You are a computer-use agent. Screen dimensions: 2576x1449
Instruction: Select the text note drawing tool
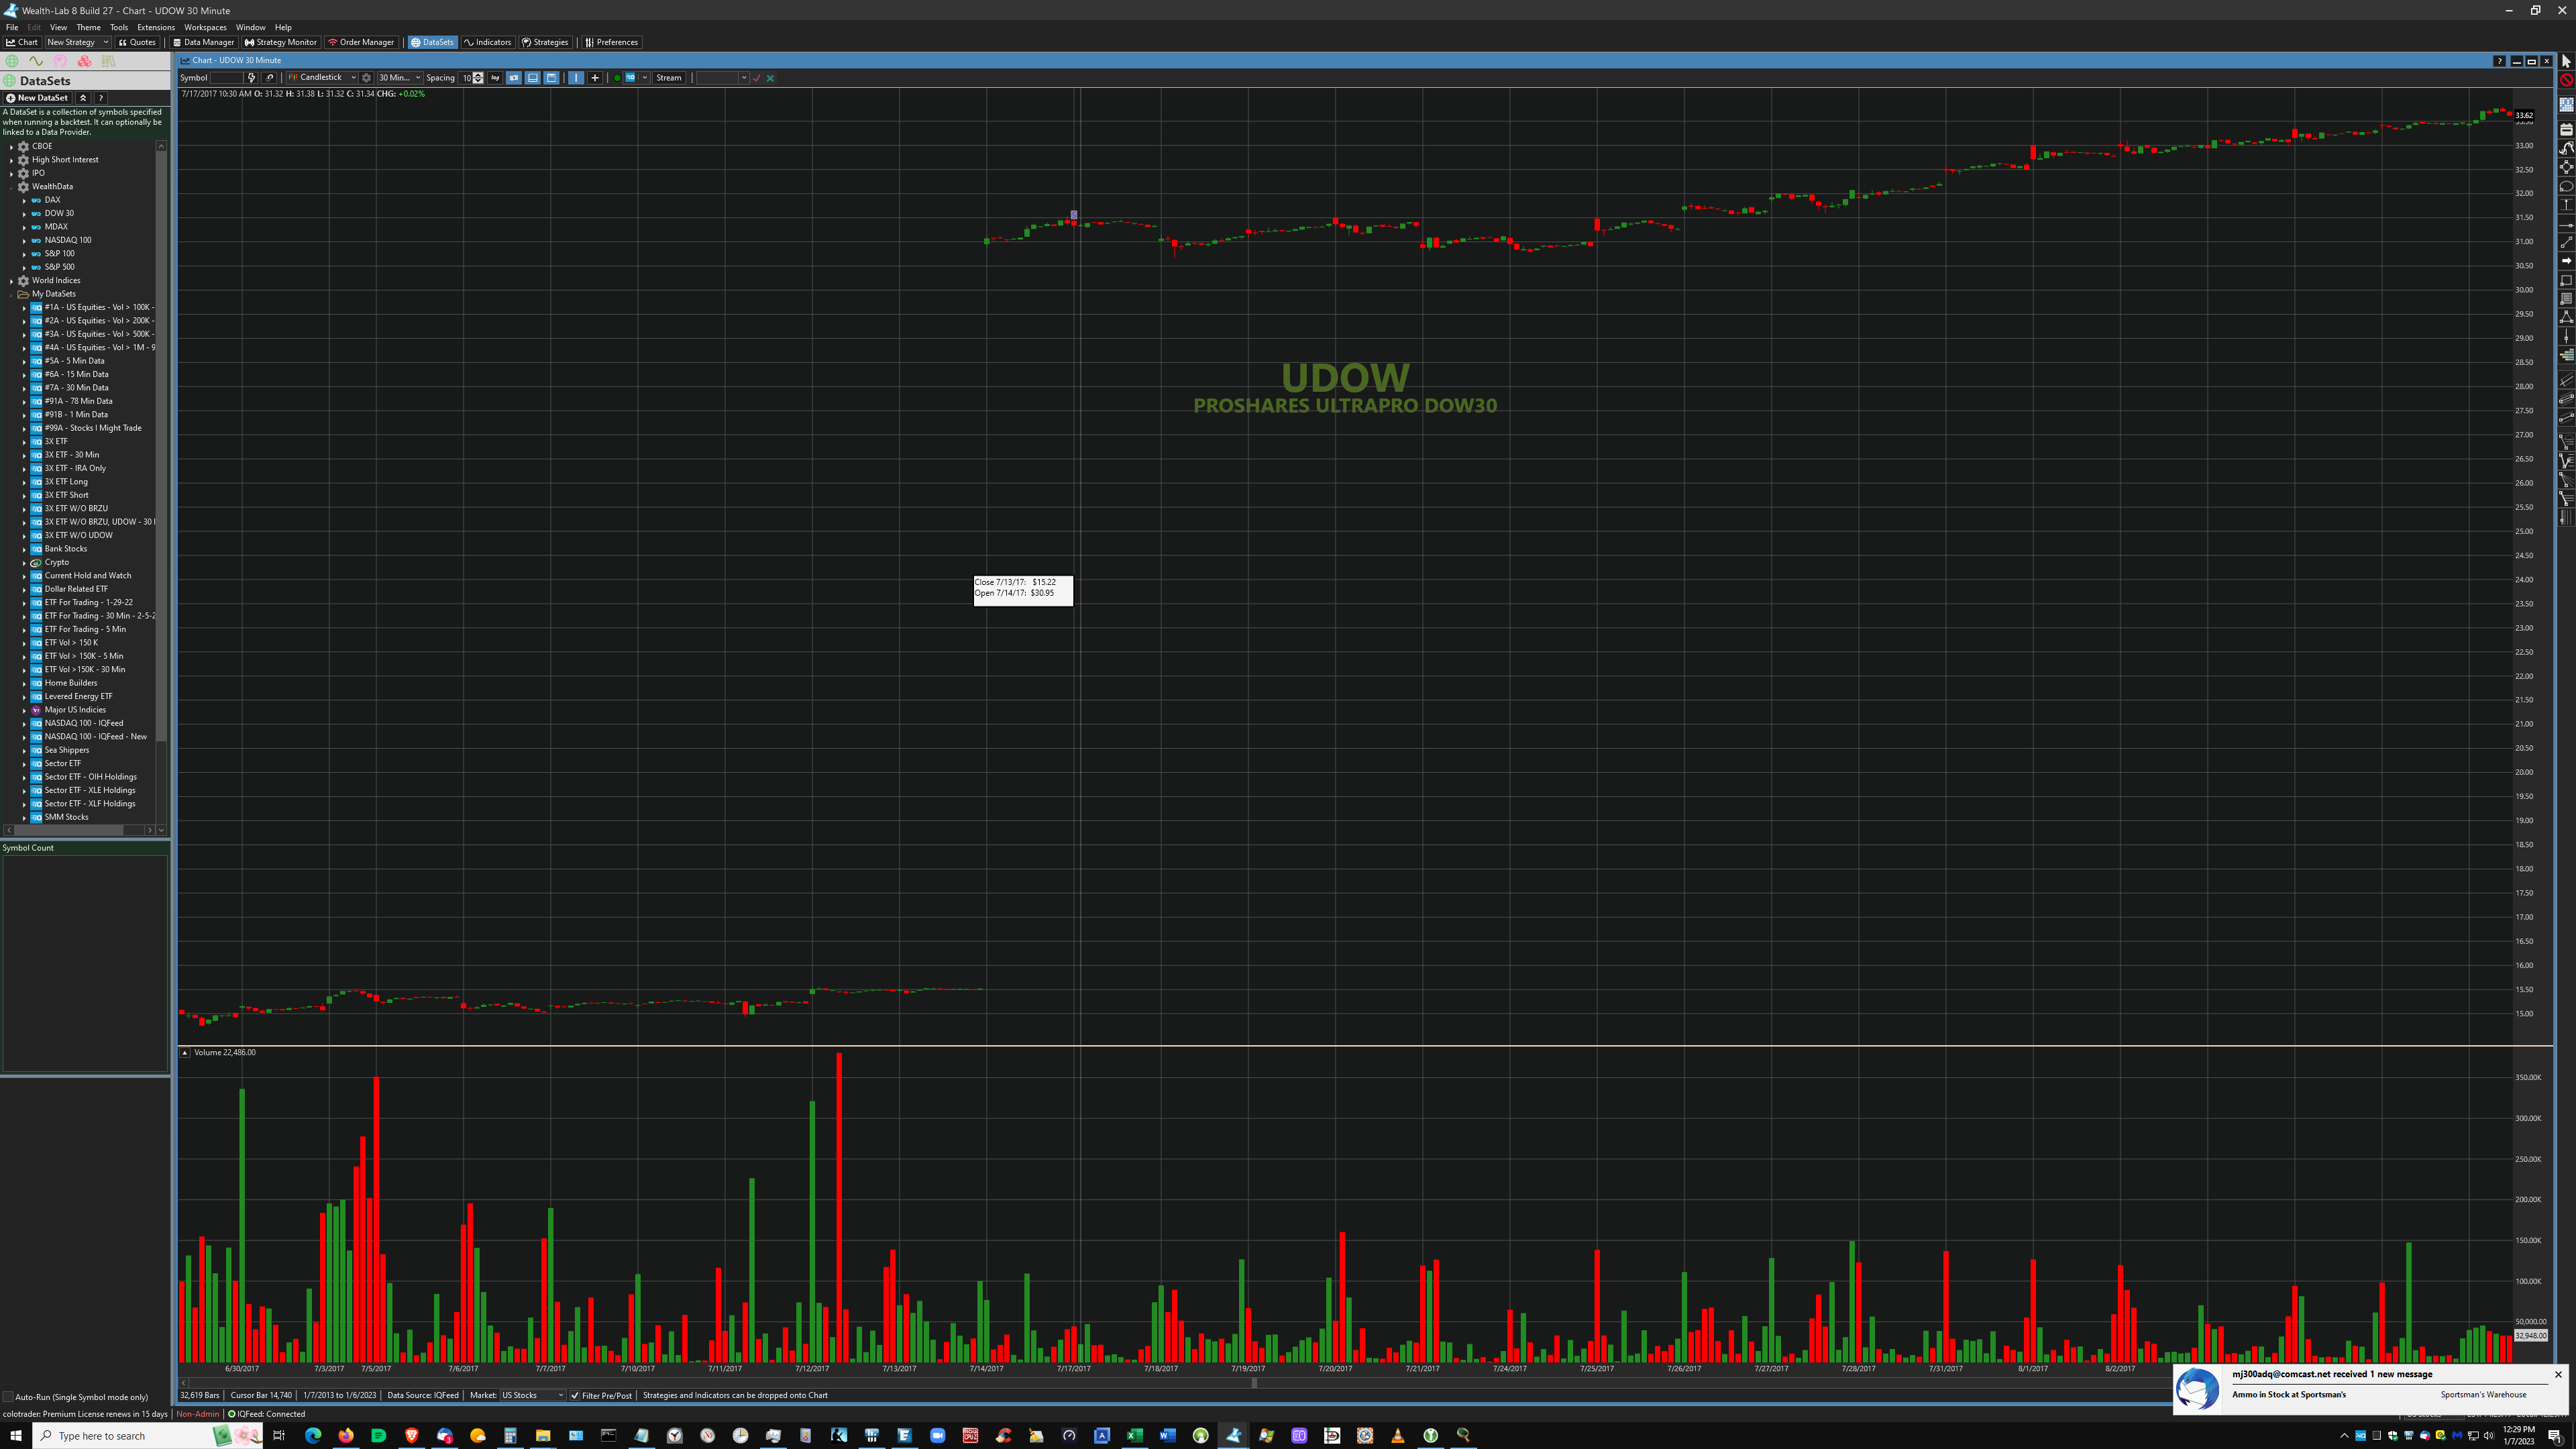[2566, 299]
